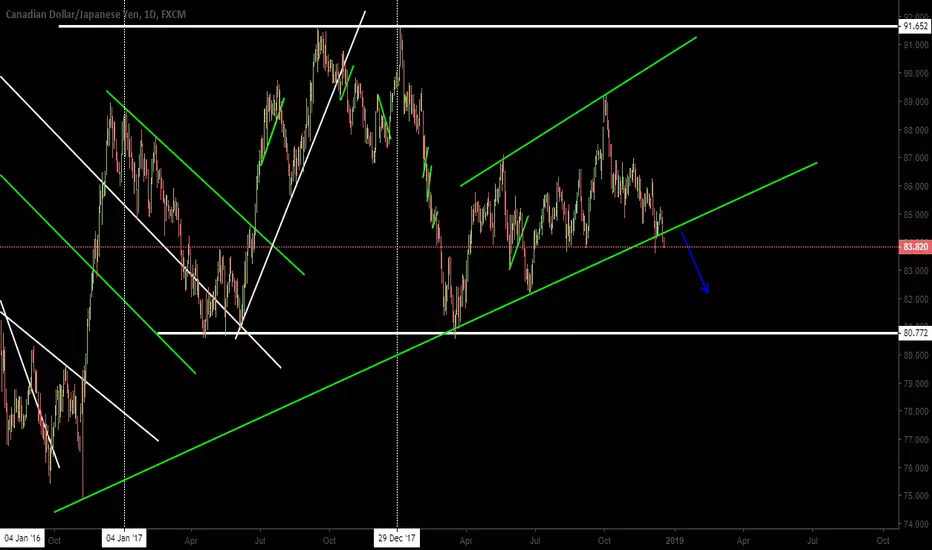Click the 80.000 price axis value
932x550 pixels.
(916, 356)
